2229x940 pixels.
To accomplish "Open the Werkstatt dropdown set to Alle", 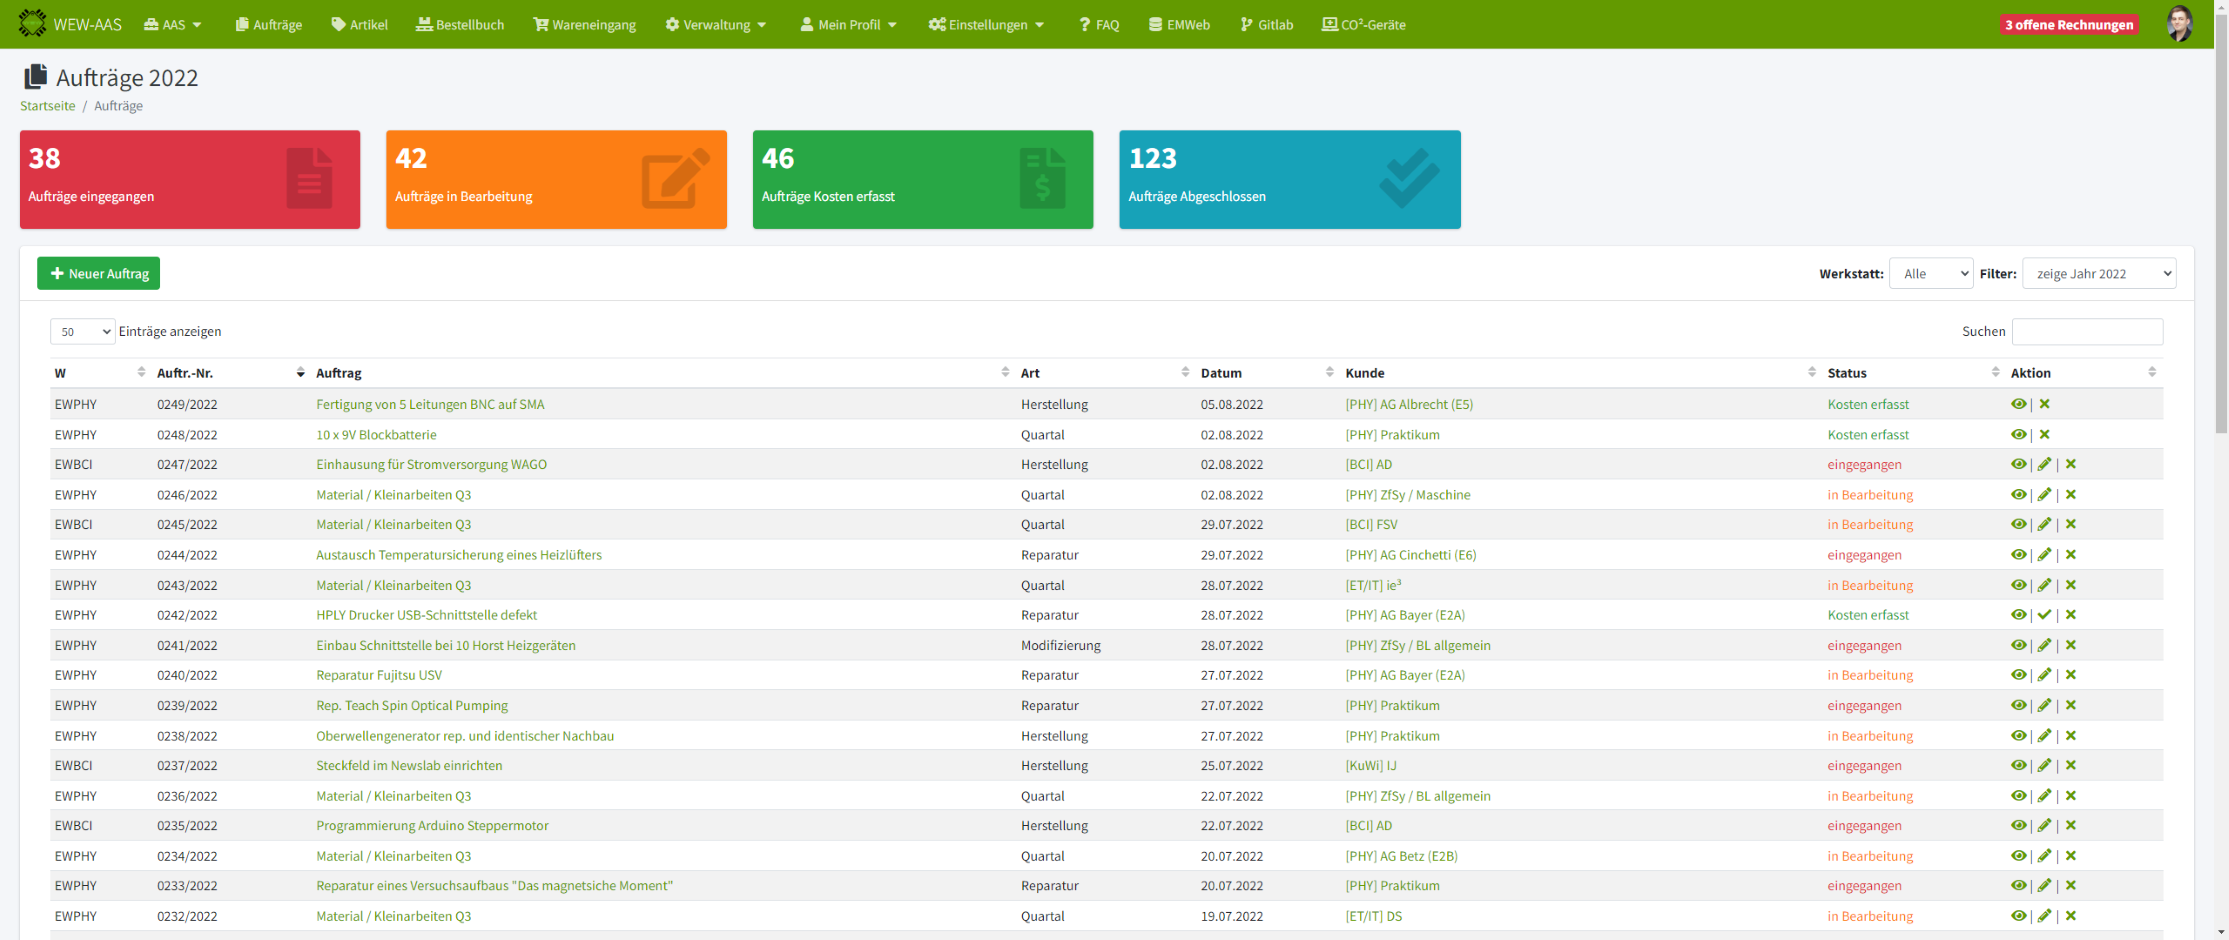I will 1930,274.
